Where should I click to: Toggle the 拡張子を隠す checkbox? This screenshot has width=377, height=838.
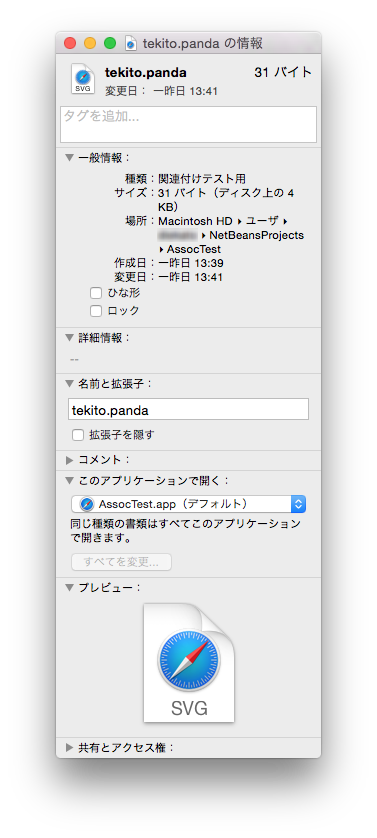[x=78, y=435]
